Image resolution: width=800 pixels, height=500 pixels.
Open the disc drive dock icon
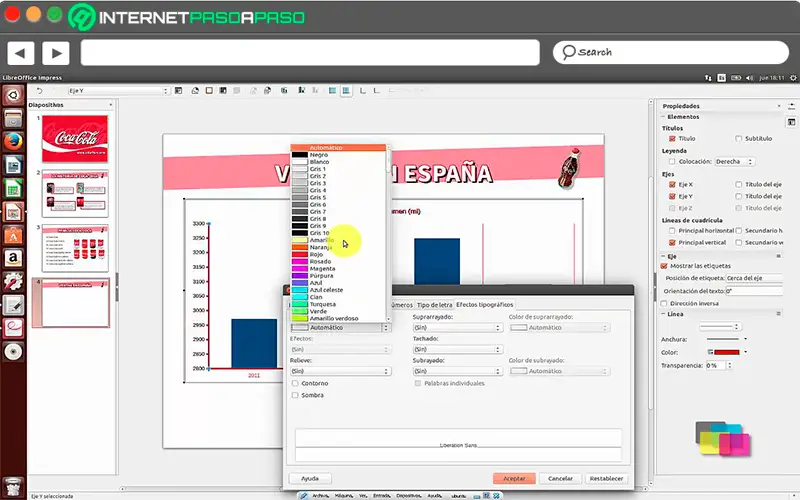pyautogui.click(x=13, y=352)
